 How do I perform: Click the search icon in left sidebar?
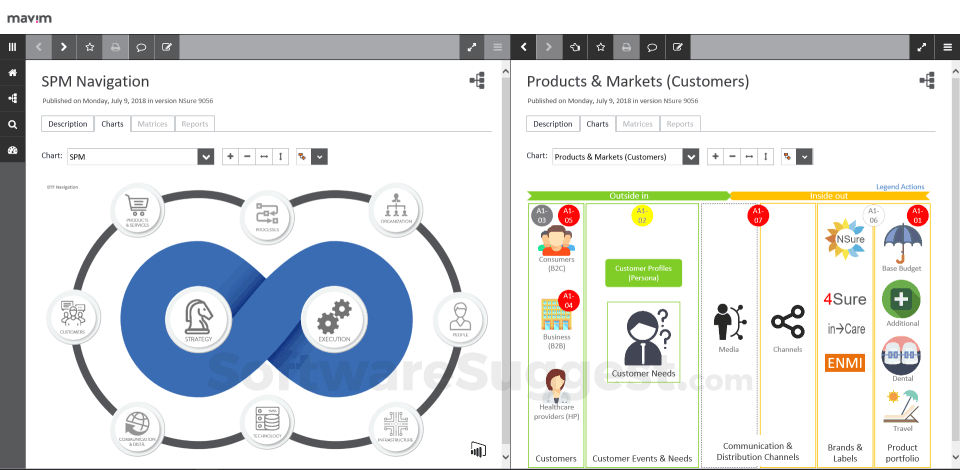click(x=12, y=124)
